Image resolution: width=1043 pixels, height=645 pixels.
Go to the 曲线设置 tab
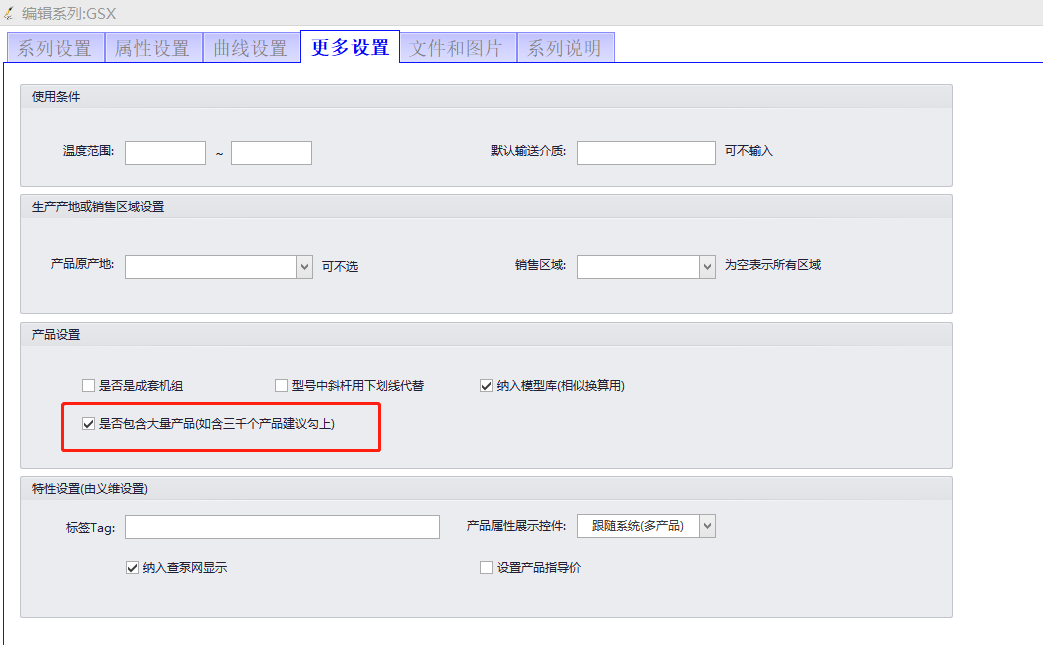[x=251, y=48]
